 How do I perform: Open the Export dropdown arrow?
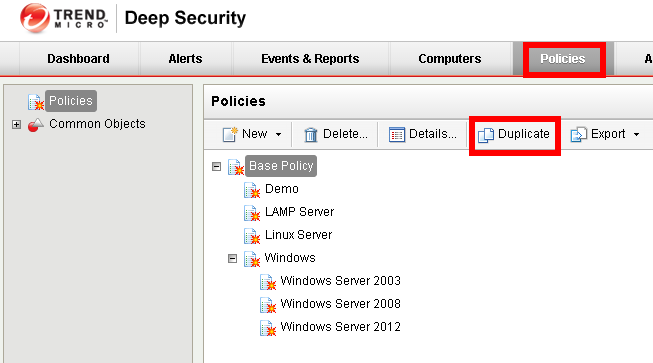[x=636, y=134]
